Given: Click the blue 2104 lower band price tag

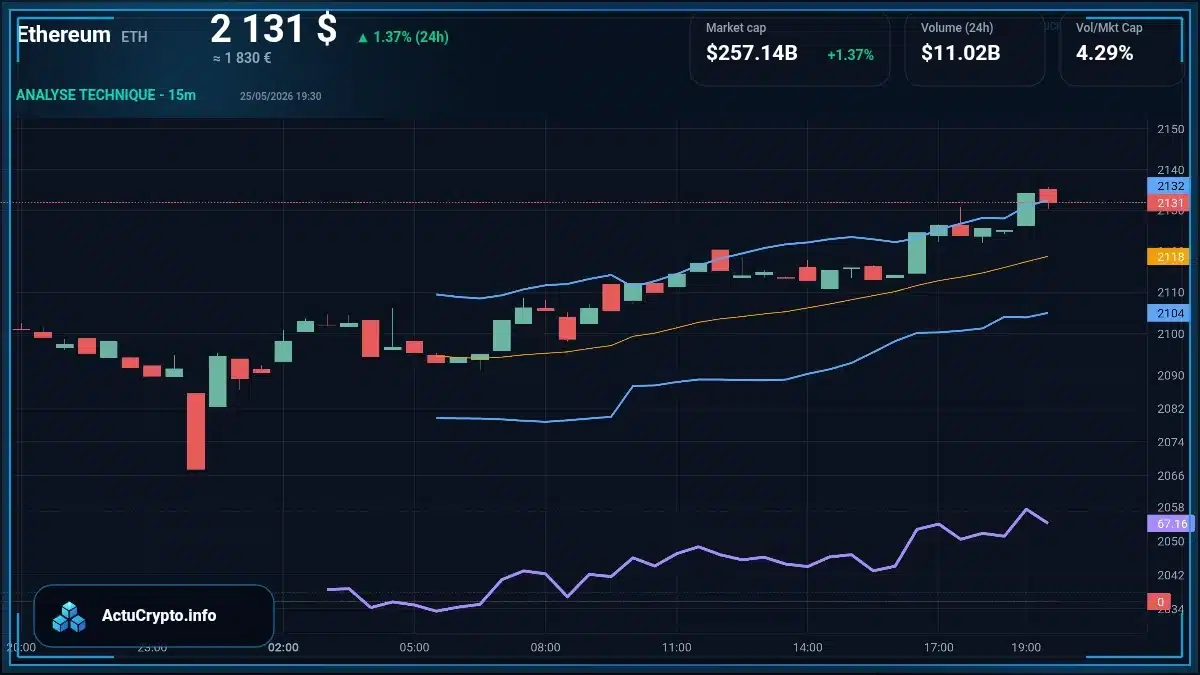Looking at the screenshot, I should coord(1167,313).
